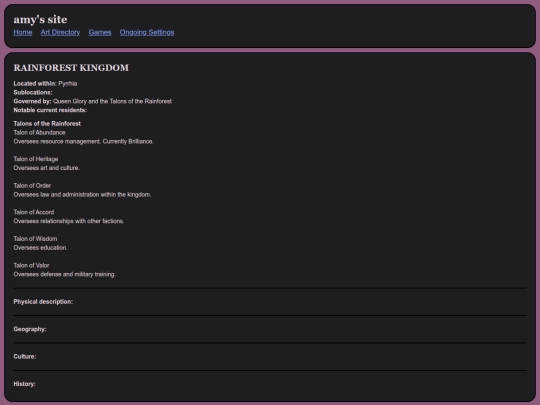This screenshot has height=405, width=540.
Task: Click the Talon of Order entry
Action: point(32,186)
